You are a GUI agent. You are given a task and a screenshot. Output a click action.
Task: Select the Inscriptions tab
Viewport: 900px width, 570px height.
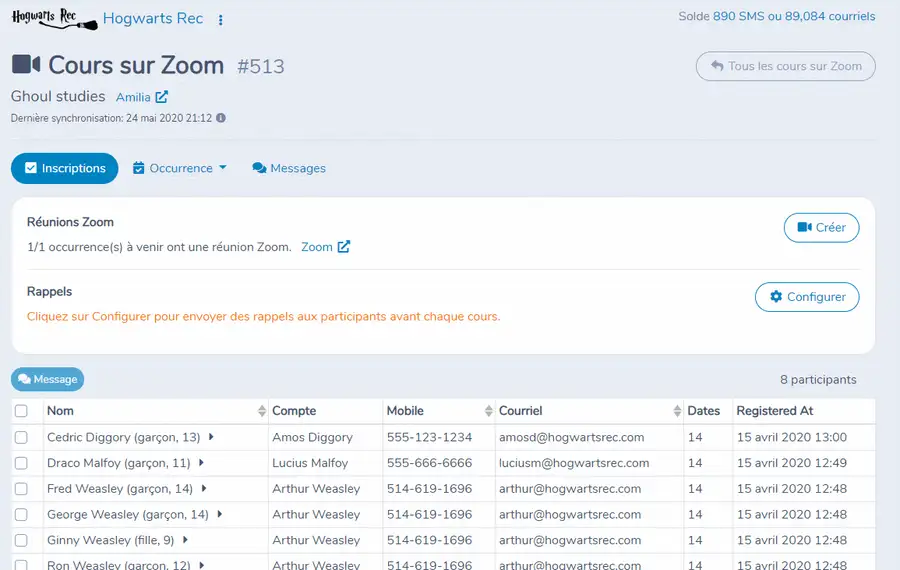coord(64,168)
